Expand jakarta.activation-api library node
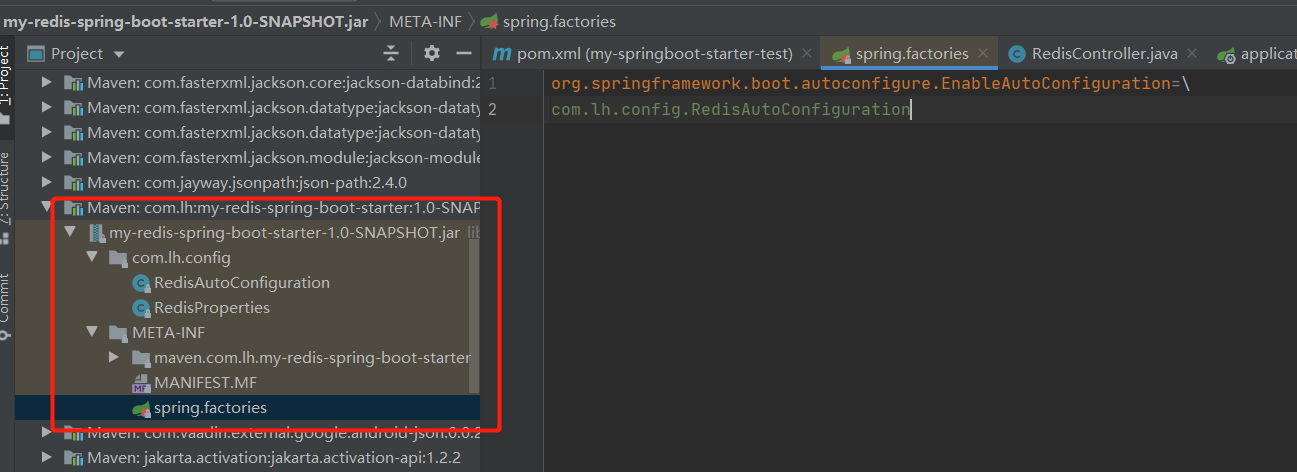Viewport: 1297px width, 472px height. point(46,457)
